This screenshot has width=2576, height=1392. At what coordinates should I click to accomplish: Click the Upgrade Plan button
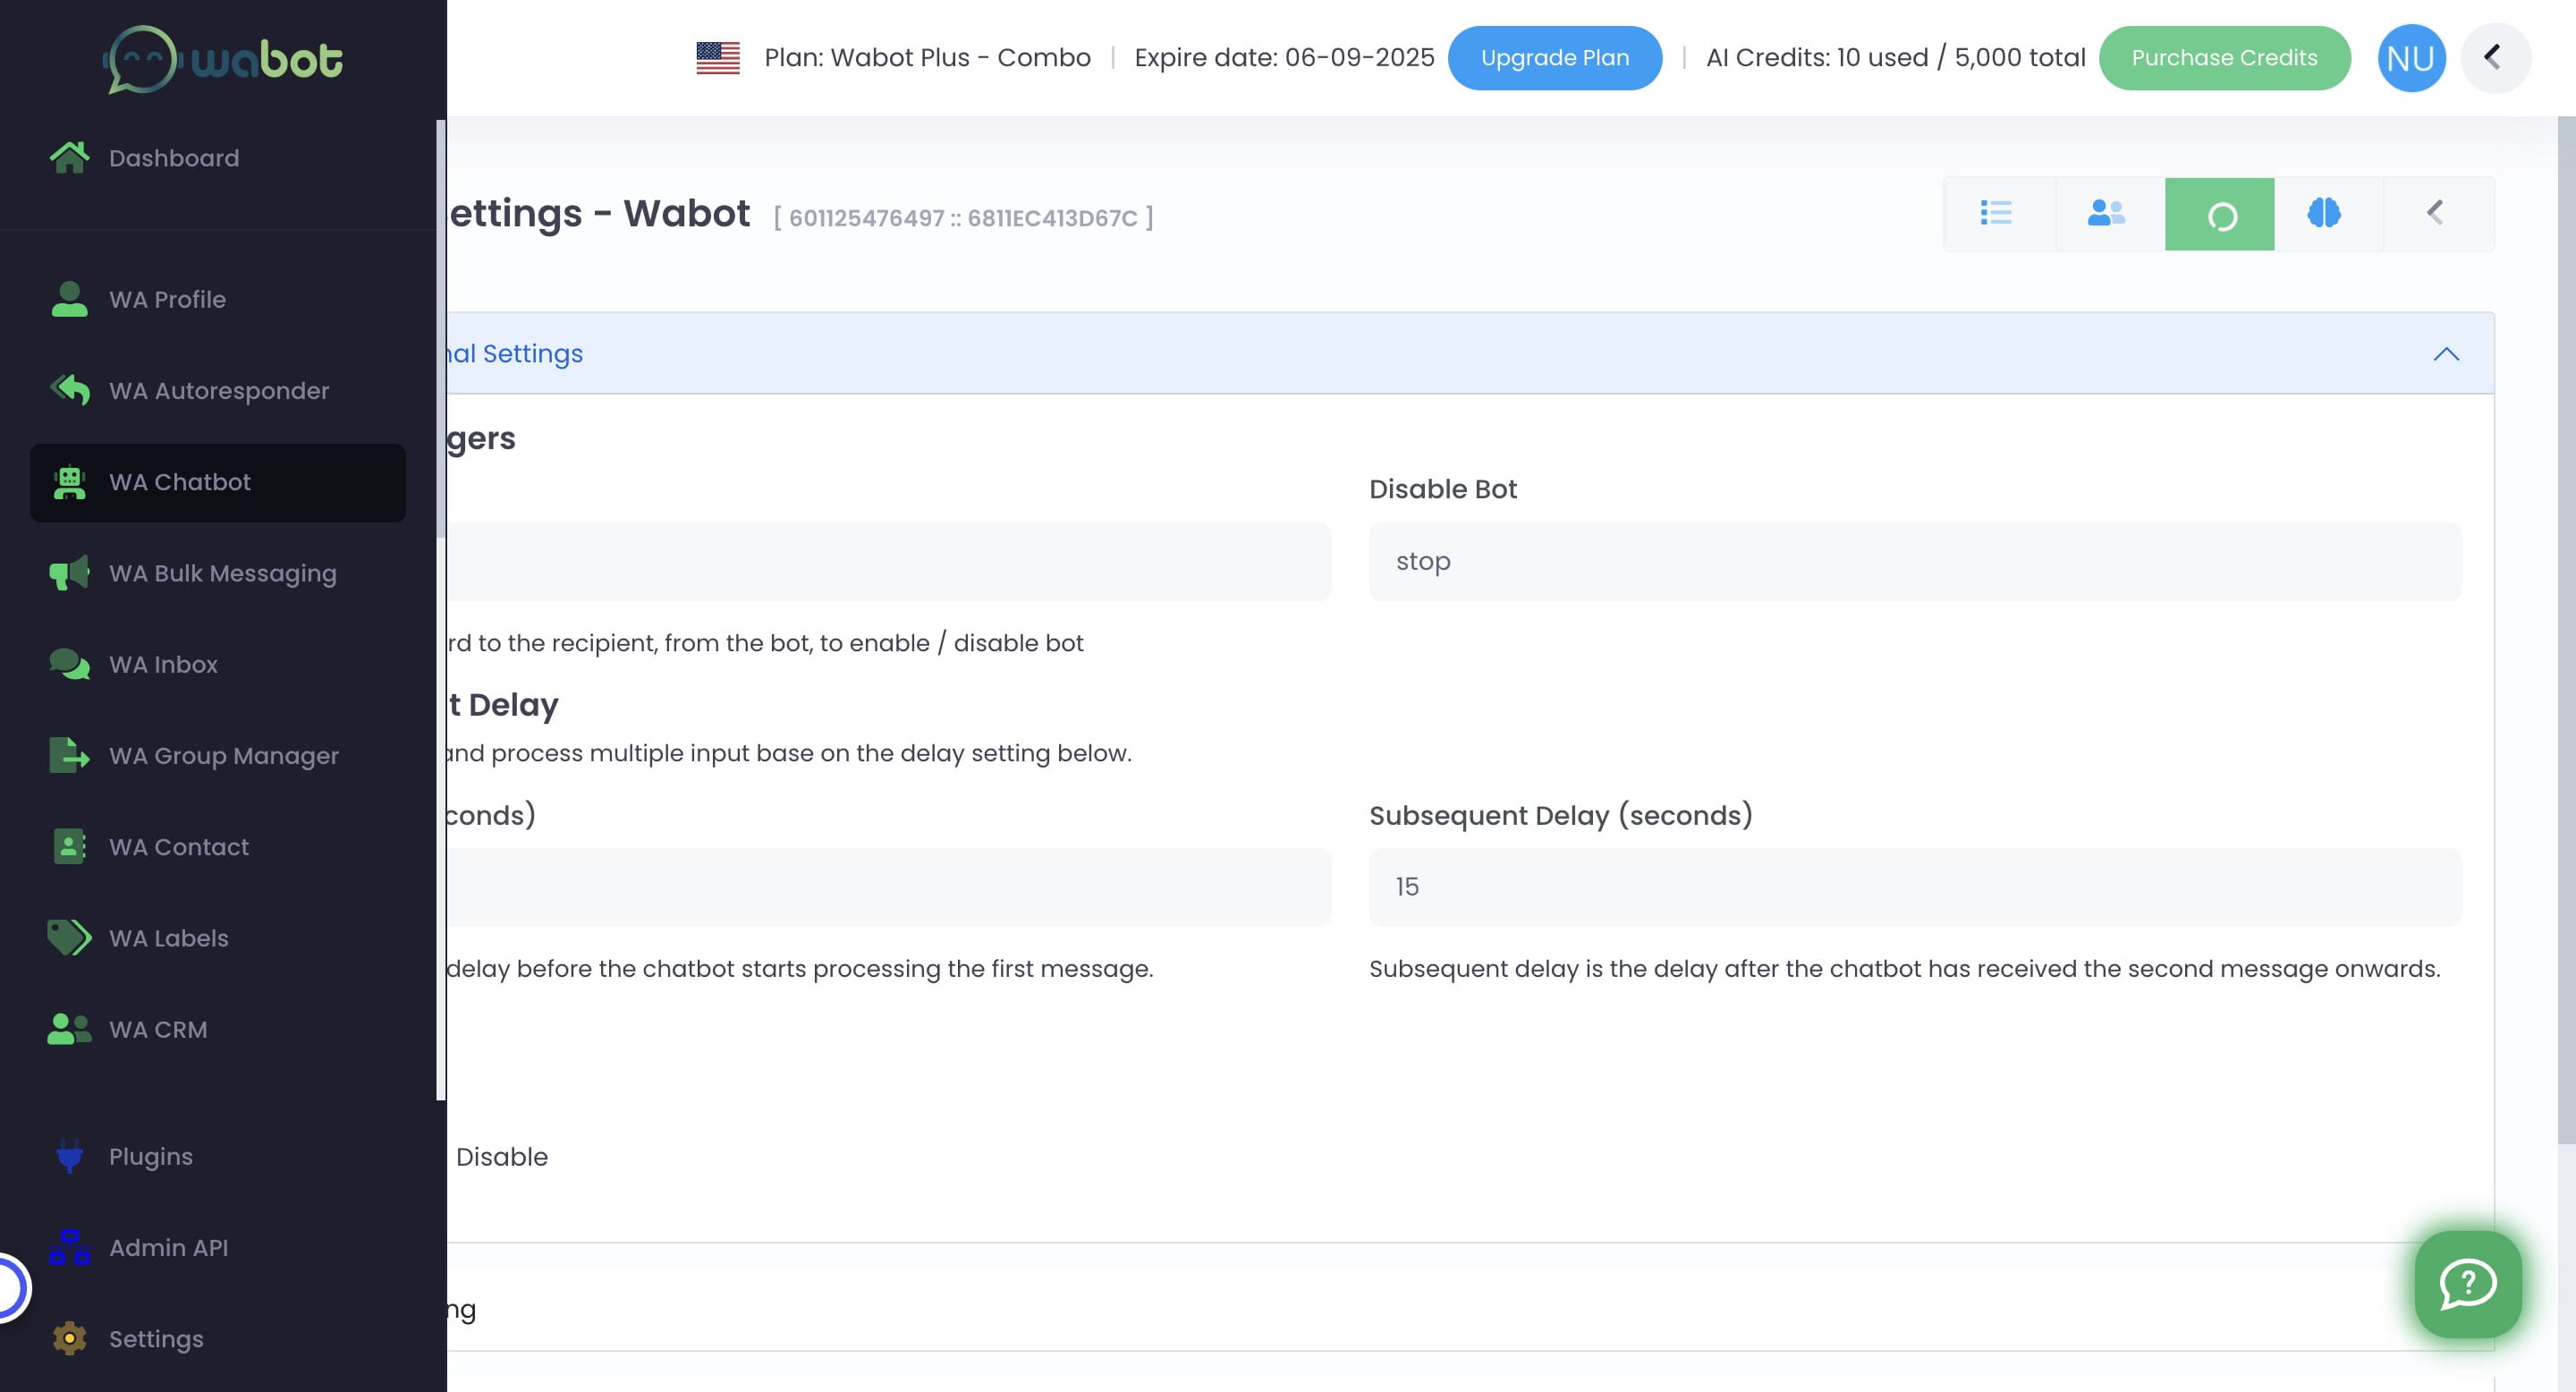(1555, 57)
